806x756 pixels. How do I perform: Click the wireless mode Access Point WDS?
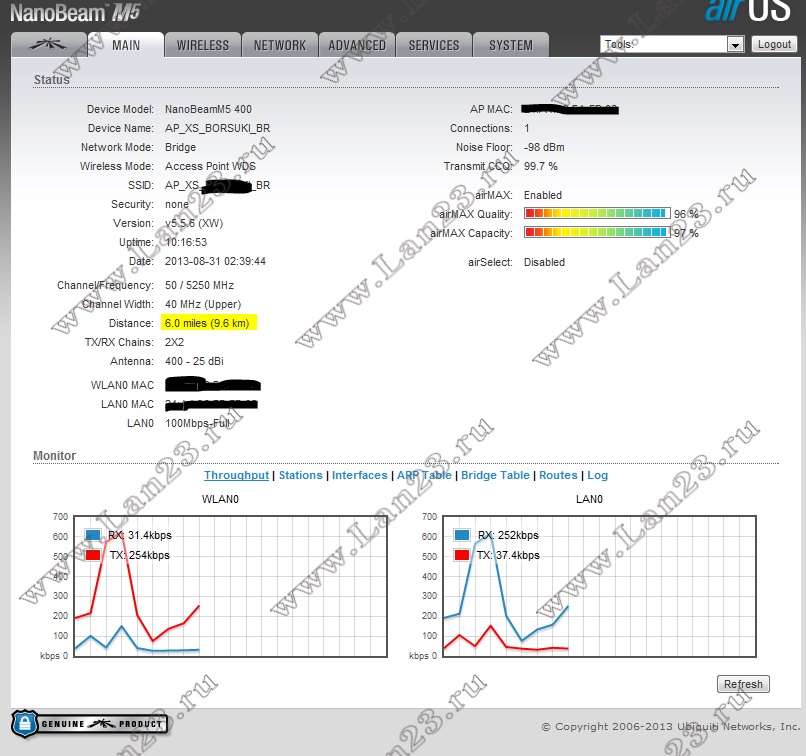[x=210, y=166]
